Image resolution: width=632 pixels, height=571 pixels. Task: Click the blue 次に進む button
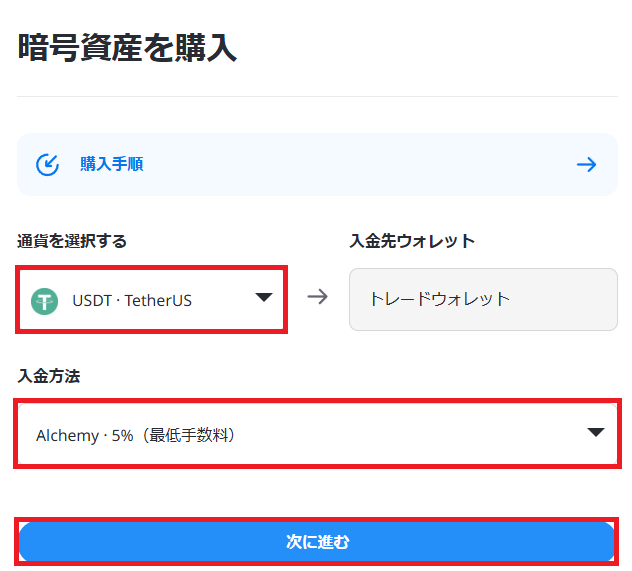[316, 542]
